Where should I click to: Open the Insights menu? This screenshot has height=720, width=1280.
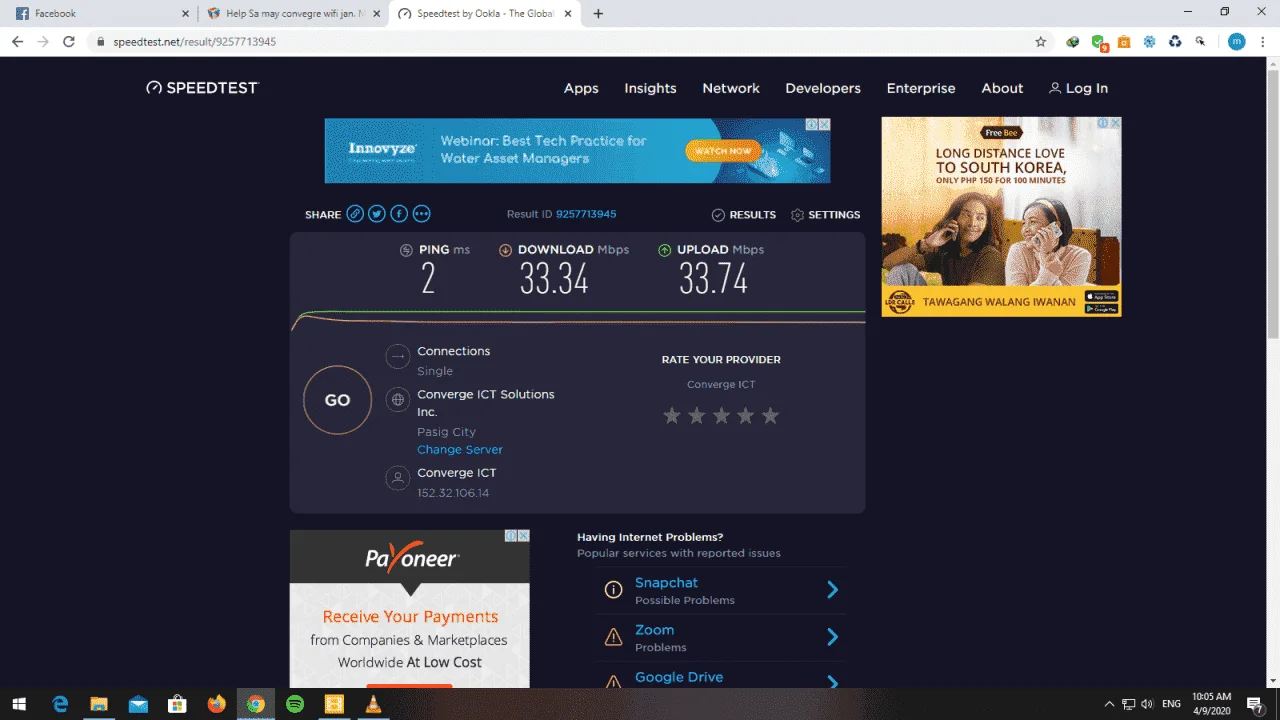(650, 88)
